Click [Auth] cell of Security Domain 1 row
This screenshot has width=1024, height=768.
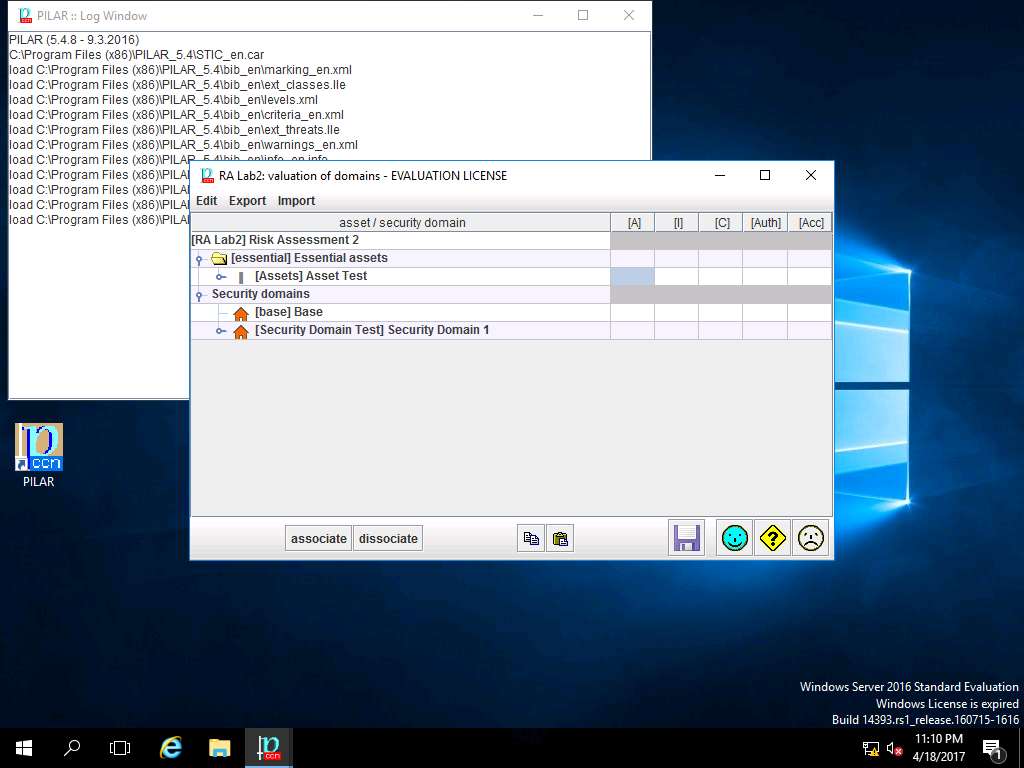pos(765,330)
